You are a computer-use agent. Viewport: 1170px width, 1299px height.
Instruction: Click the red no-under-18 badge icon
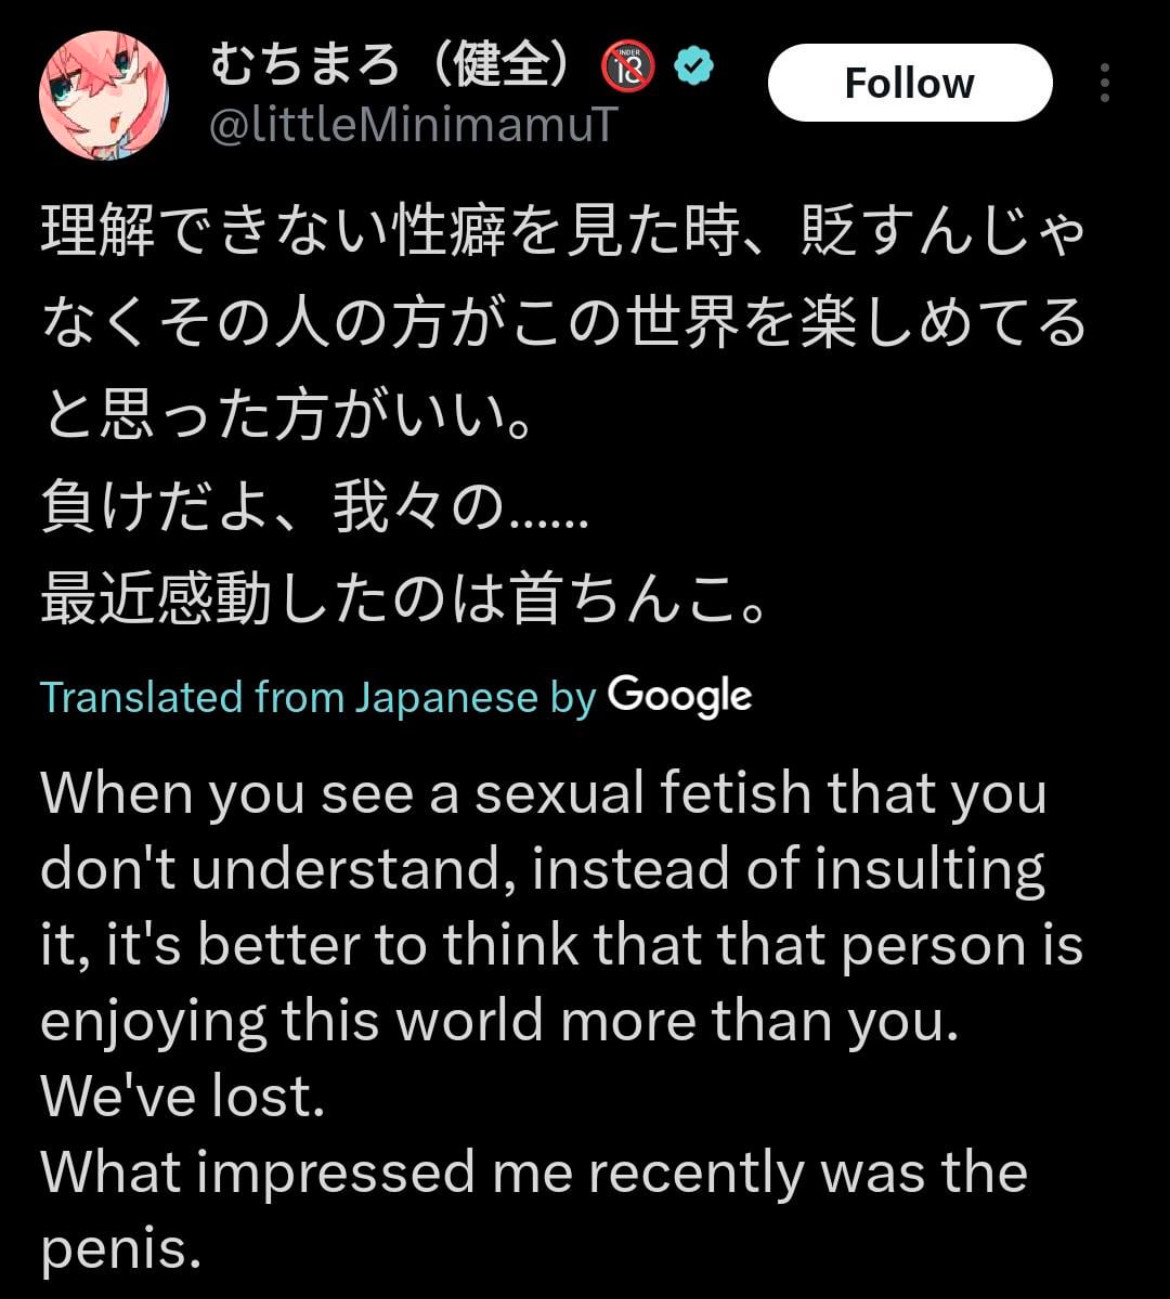628,67
